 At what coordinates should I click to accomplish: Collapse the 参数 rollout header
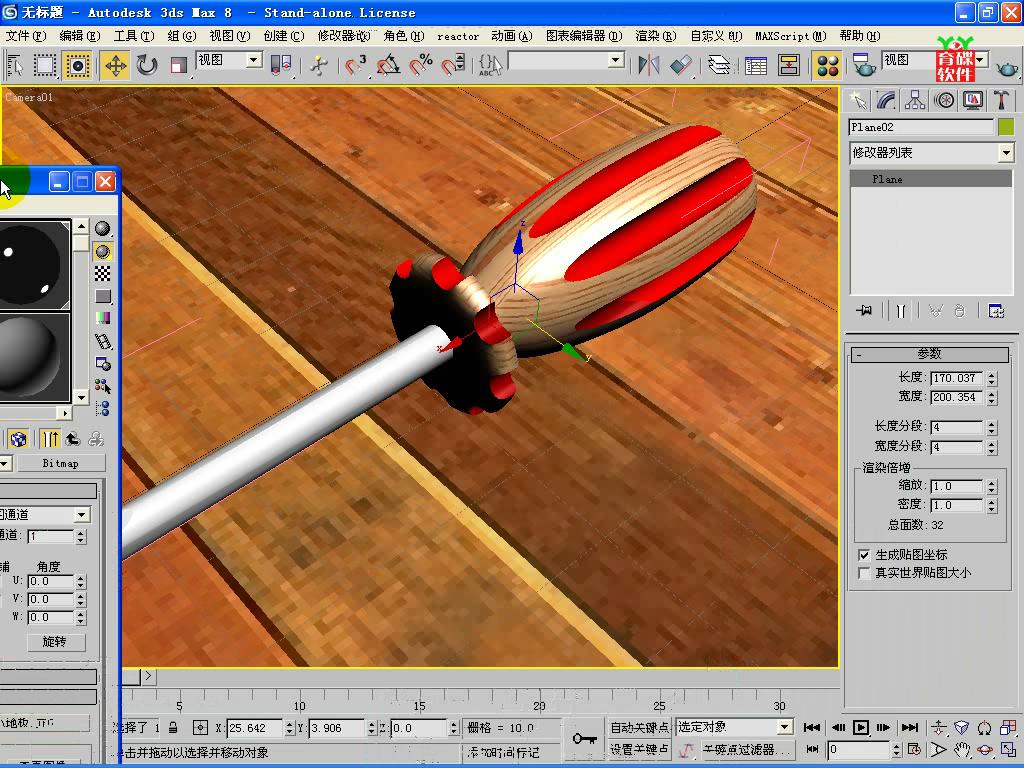tap(929, 354)
